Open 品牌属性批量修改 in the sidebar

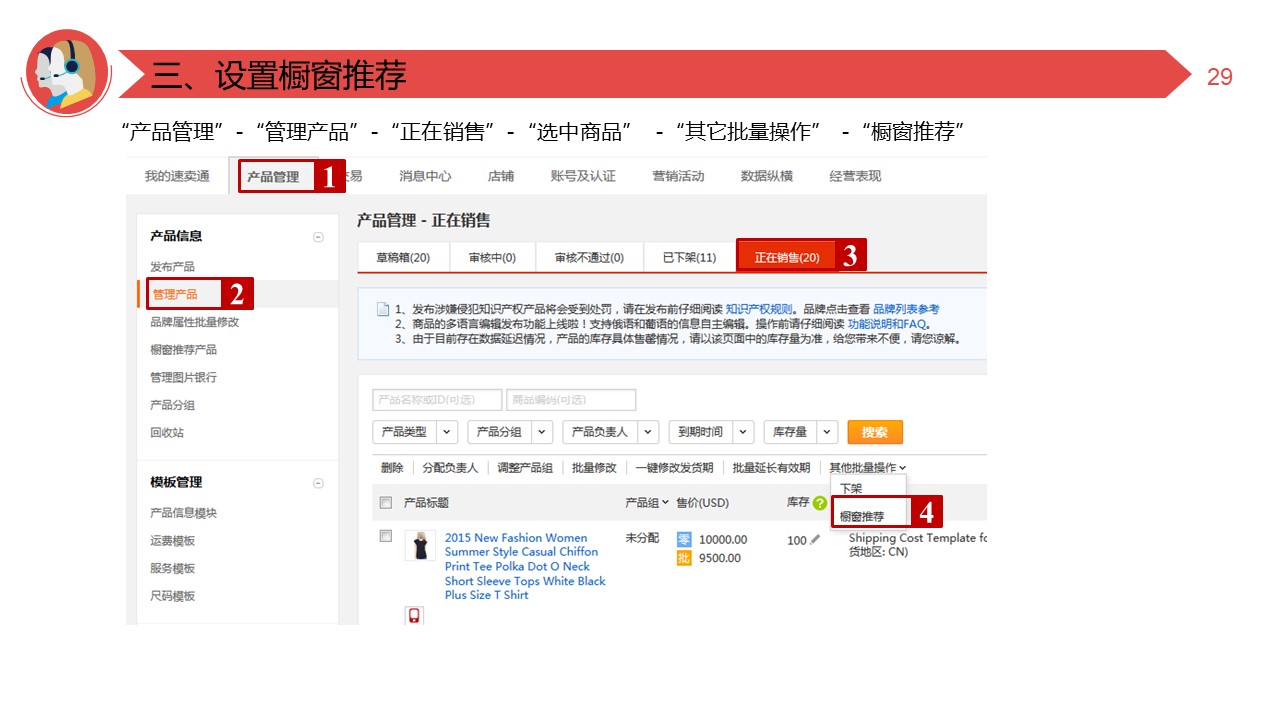point(195,322)
